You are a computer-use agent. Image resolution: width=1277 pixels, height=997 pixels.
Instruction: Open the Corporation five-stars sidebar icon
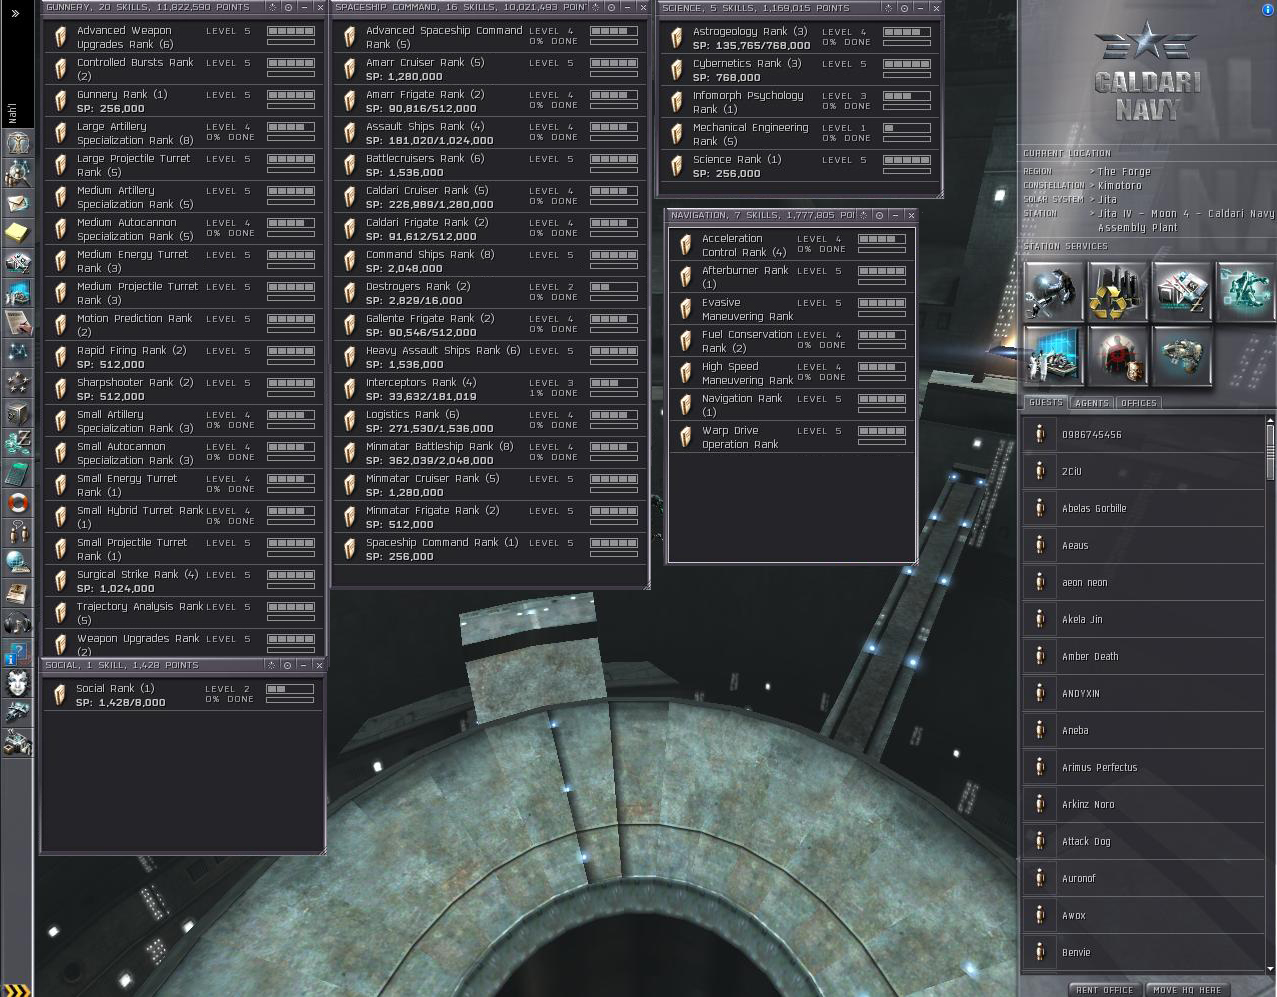pos(17,382)
